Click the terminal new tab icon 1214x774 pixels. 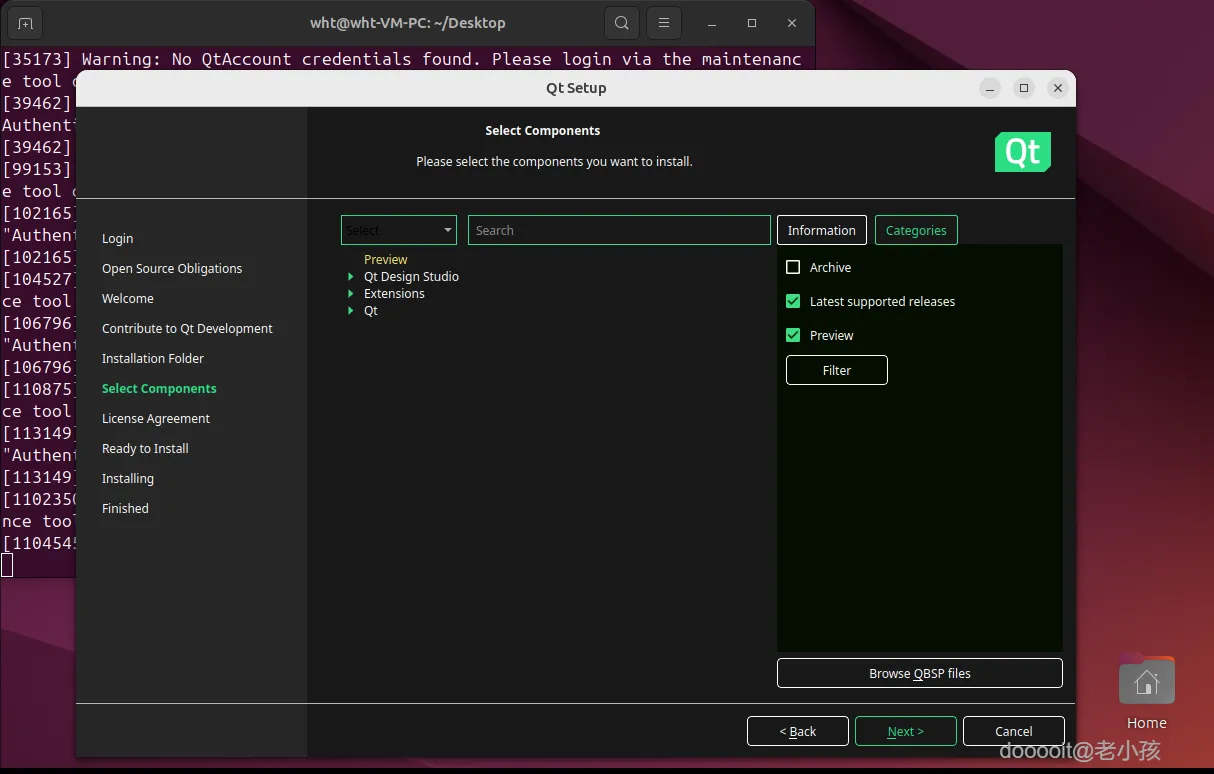(26, 23)
